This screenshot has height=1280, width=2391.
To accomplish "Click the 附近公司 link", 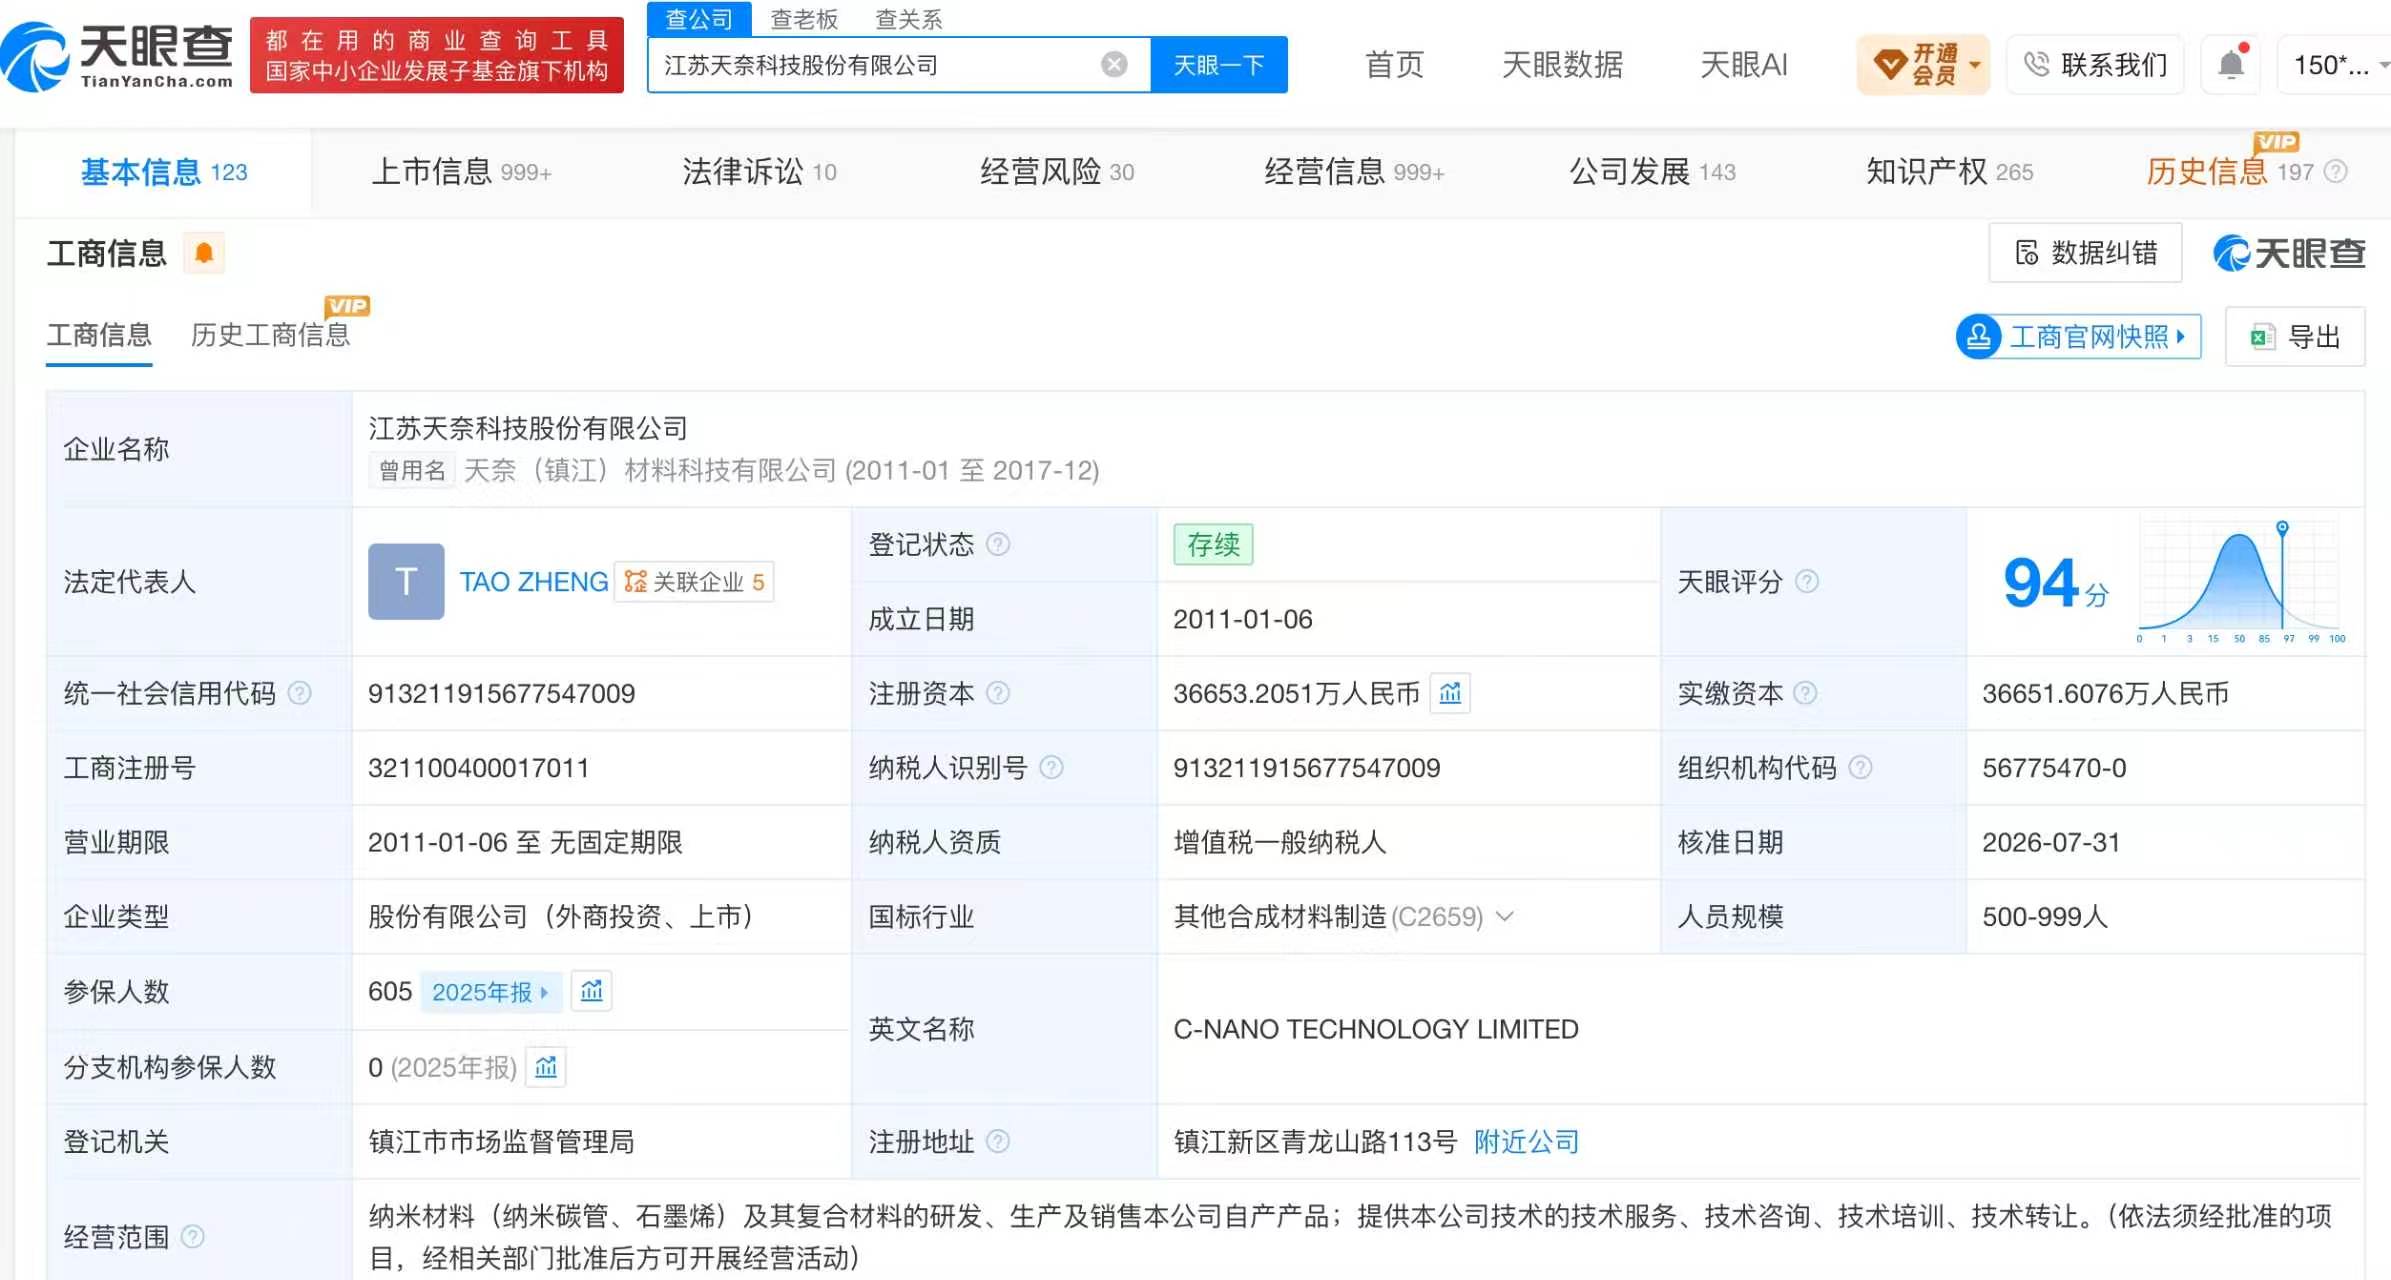I will [1527, 1142].
